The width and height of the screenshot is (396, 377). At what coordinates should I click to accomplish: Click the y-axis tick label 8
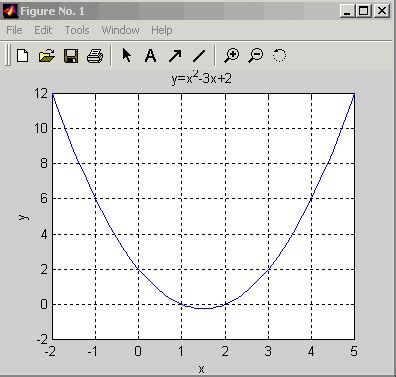44,163
